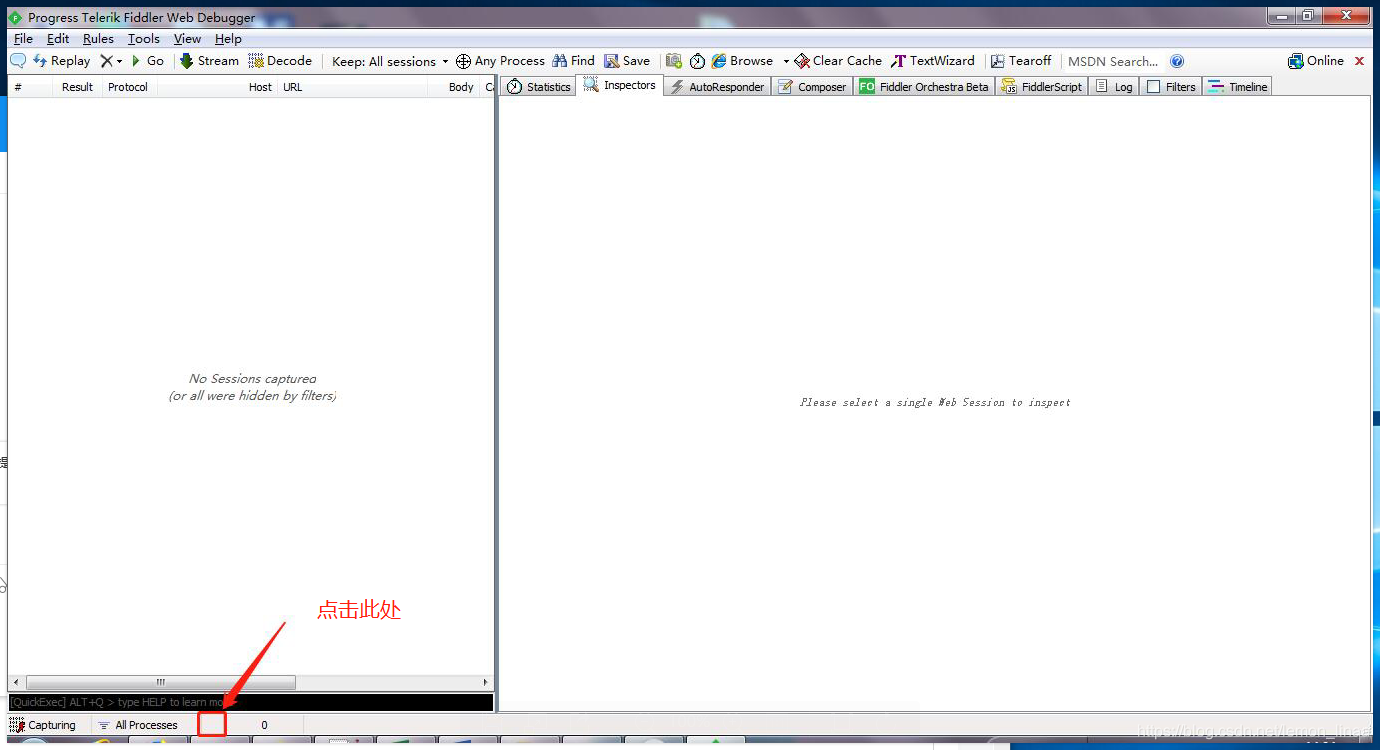Click the comment speech bubble icon
The width and height of the screenshot is (1380, 750).
point(18,61)
